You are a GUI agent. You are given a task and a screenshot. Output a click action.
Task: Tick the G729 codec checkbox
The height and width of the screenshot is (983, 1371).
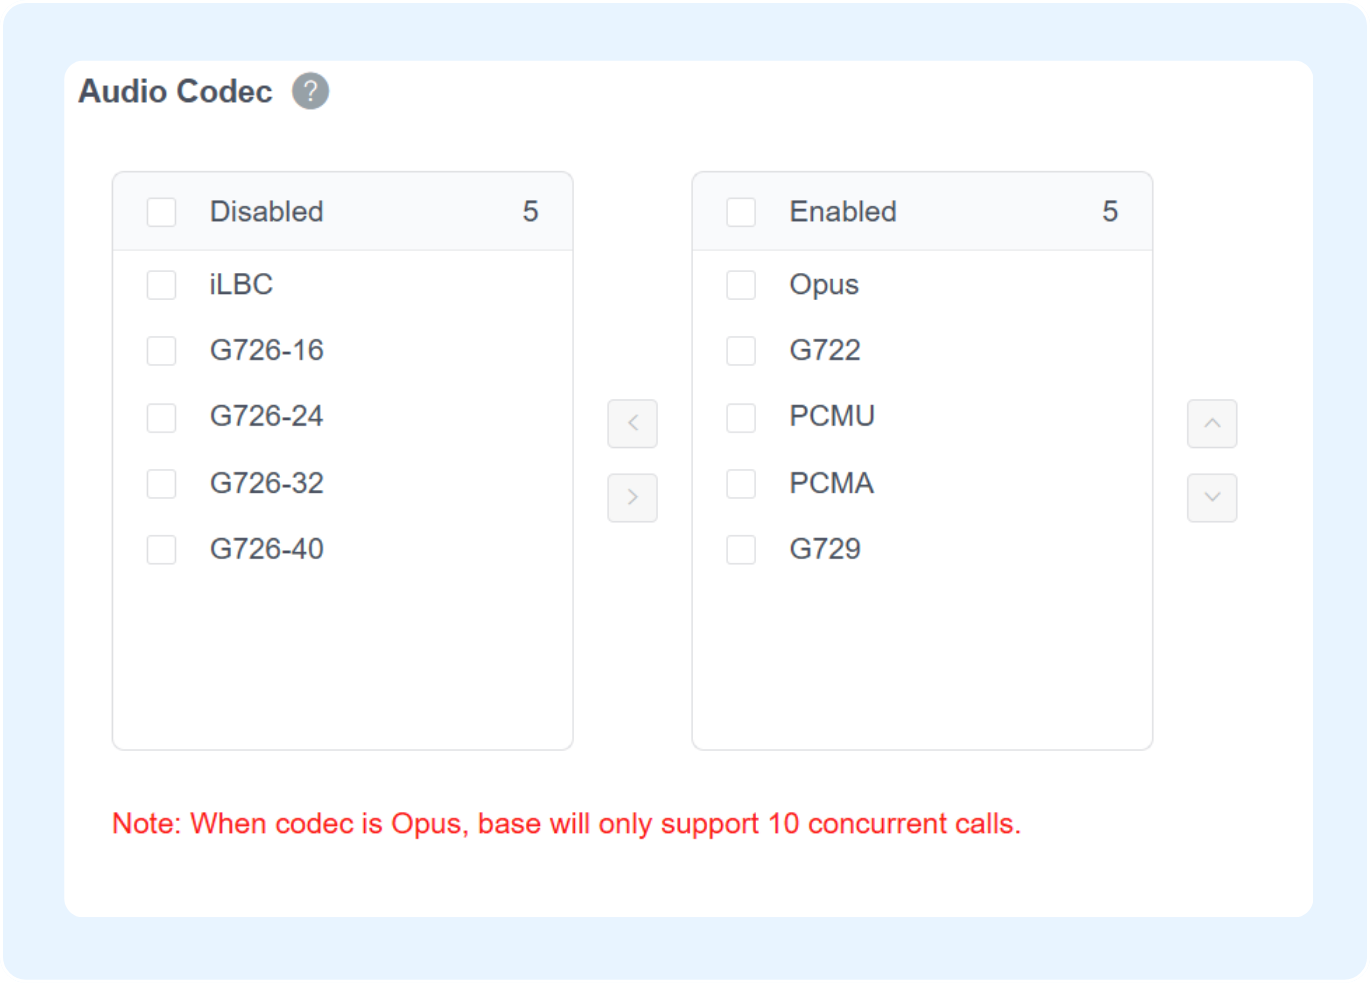pos(741,550)
